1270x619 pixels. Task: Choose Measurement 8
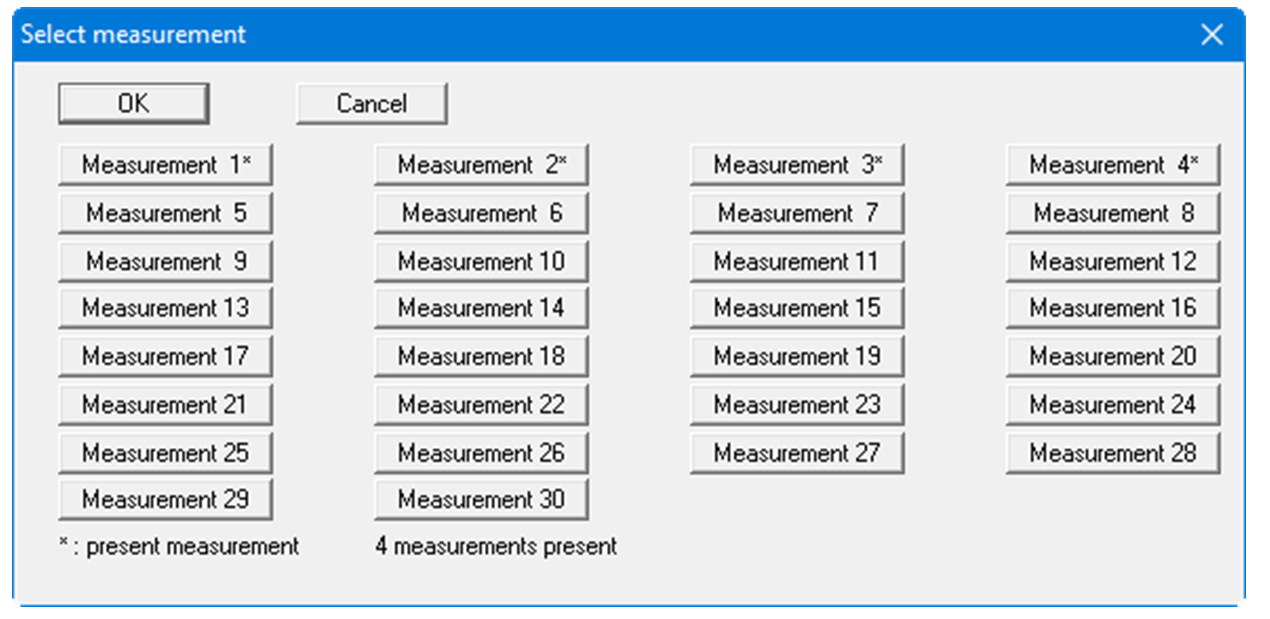pos(1113,214)
